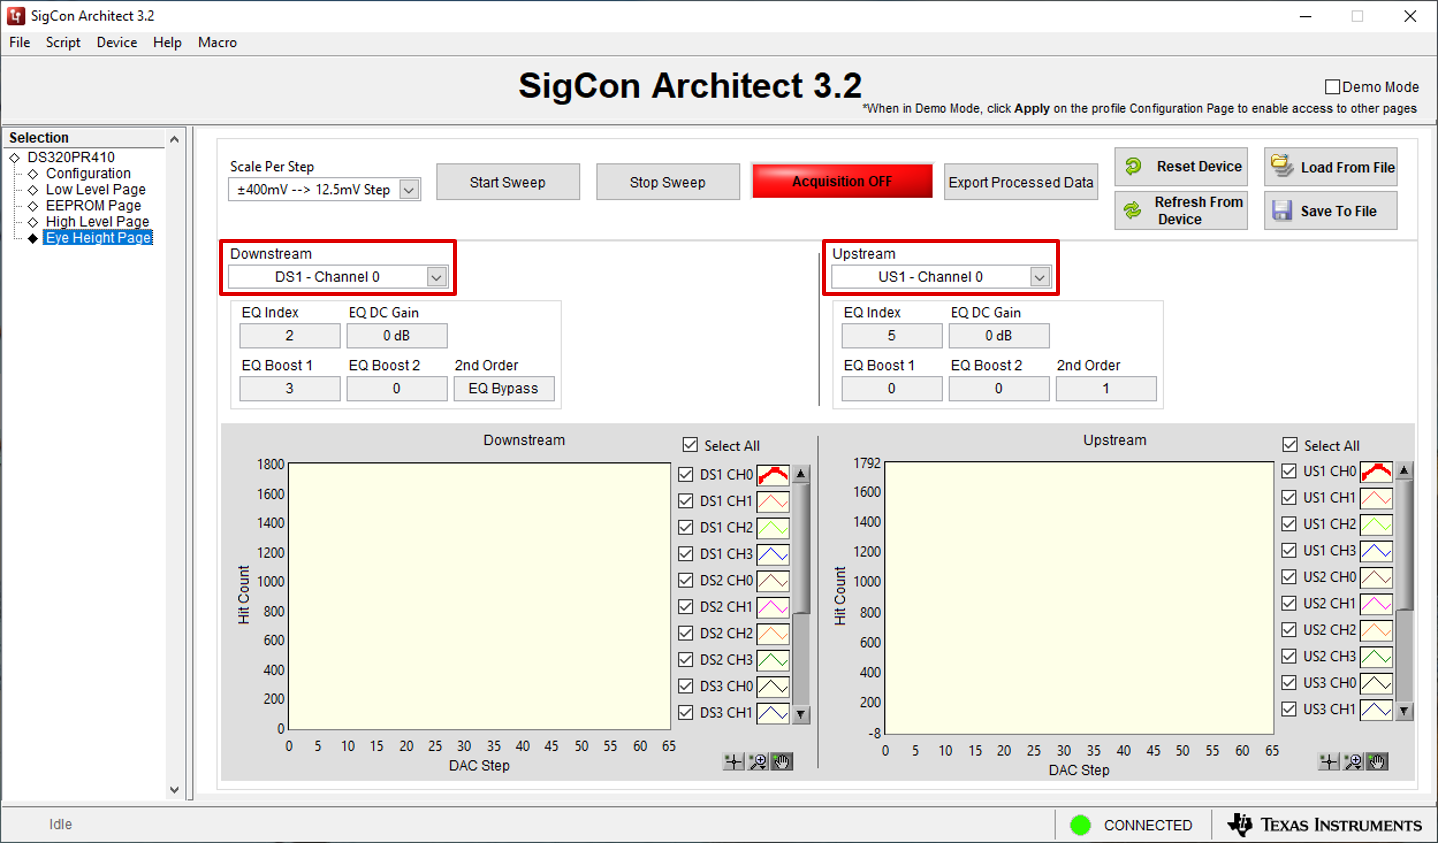Uncheck the DS2 CH0 channel checkbox
This screenshot has height=843, width=1438.
point(686,581)
